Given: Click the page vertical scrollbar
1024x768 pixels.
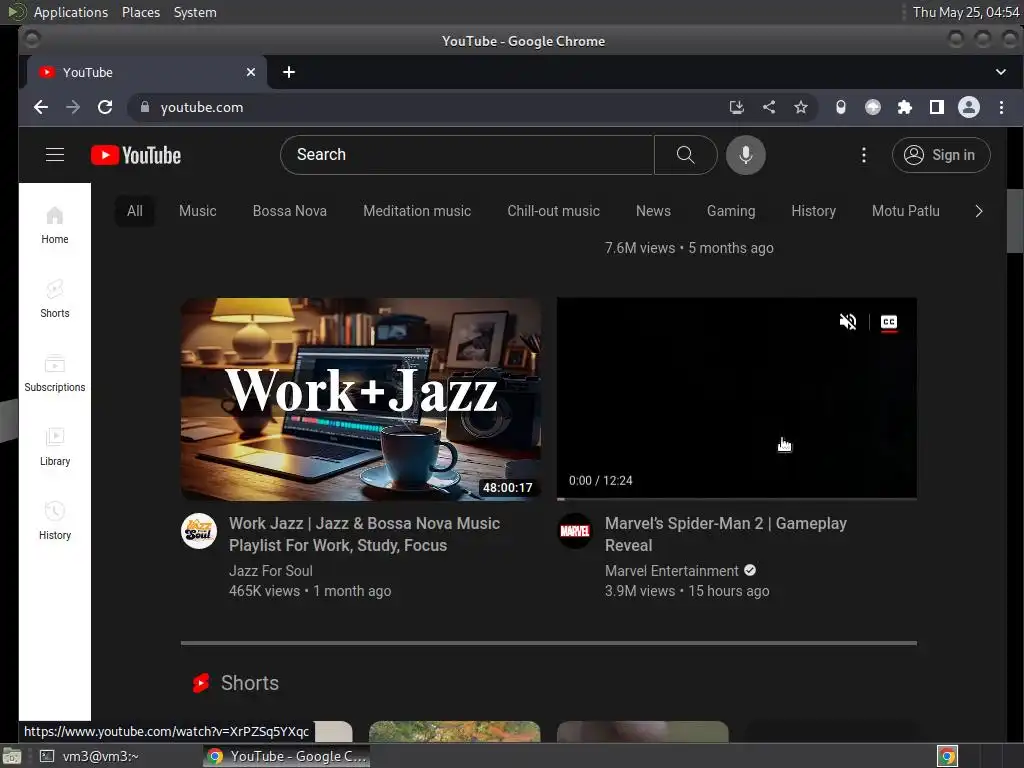Looking at the screenshot, I should (x=1015, y=220).
